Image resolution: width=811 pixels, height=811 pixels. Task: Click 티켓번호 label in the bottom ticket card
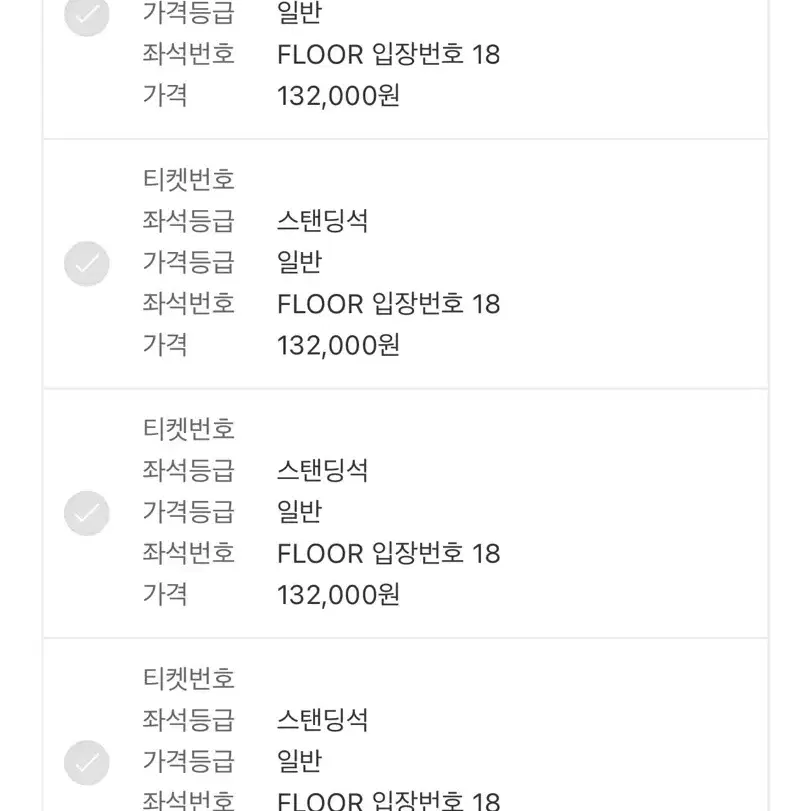point(189,678)
